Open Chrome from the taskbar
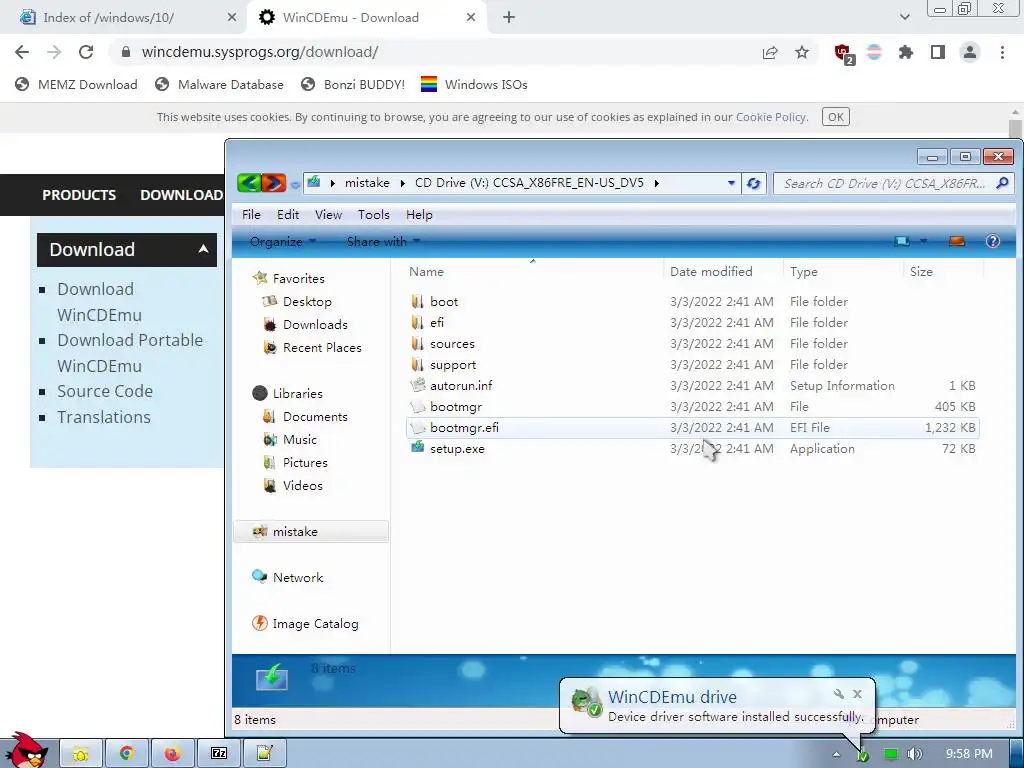Viewport: 1024px width, 768px height. click(126, 754)
